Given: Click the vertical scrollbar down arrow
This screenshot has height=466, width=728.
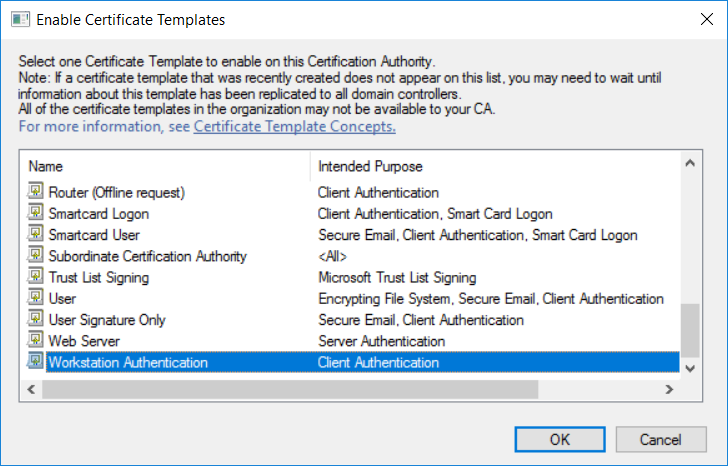Looking at the screenshot, I should [690, 369].
